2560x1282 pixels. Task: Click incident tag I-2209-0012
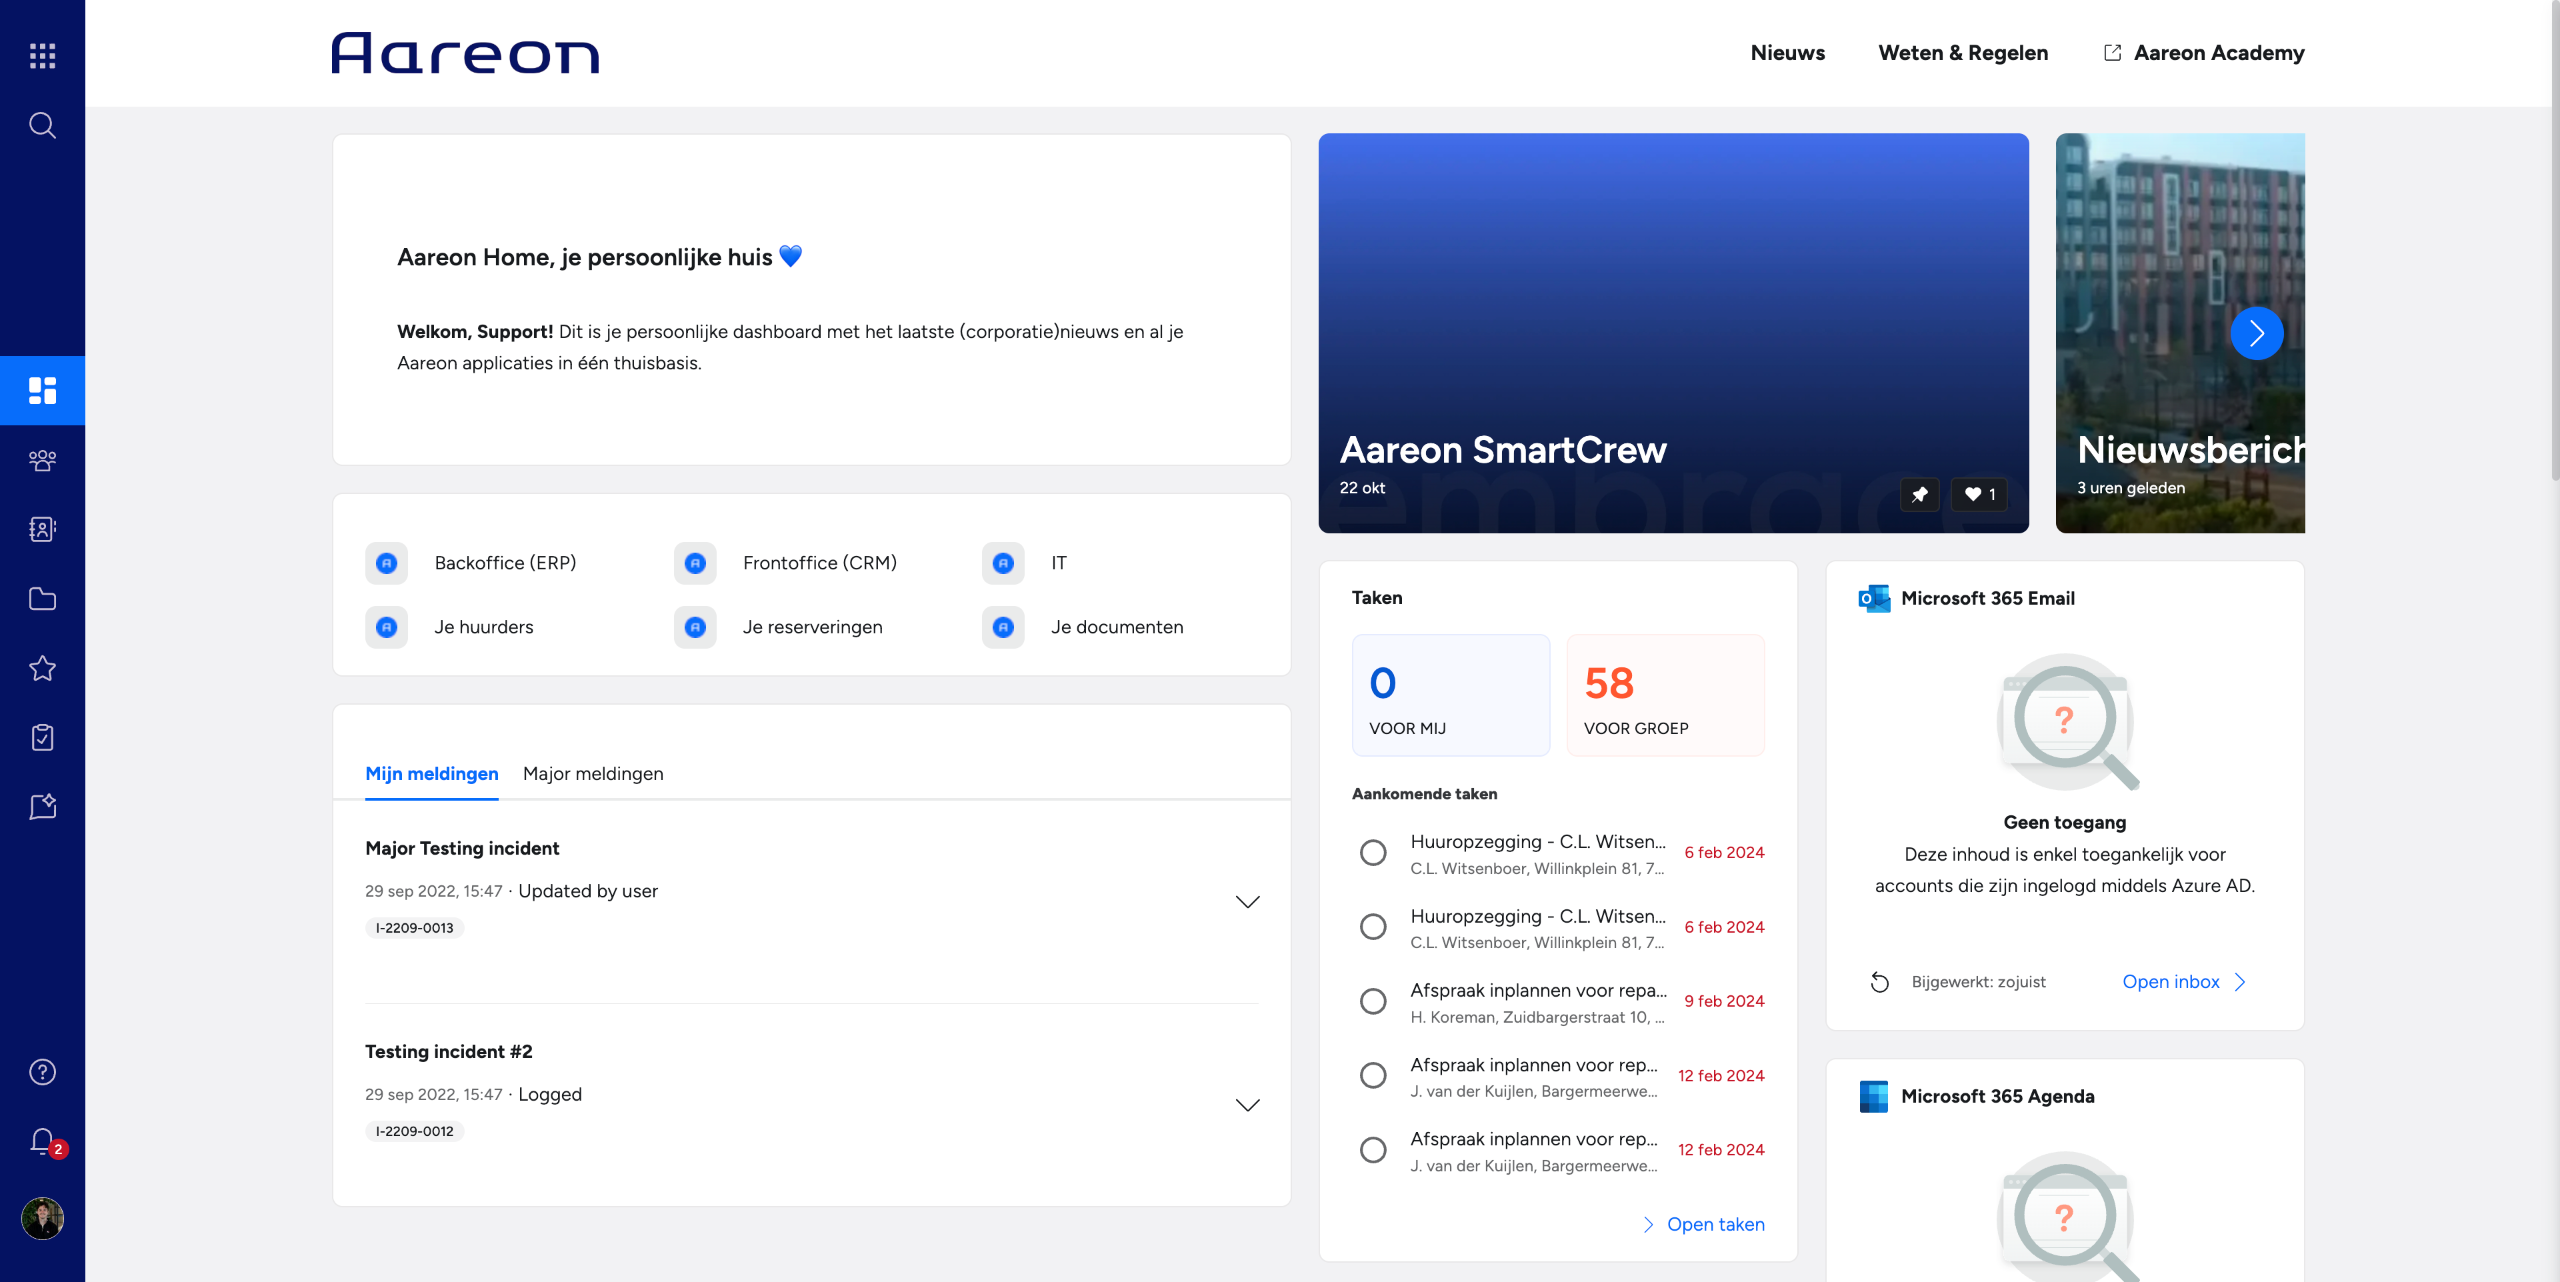[x=414, y=1131]
